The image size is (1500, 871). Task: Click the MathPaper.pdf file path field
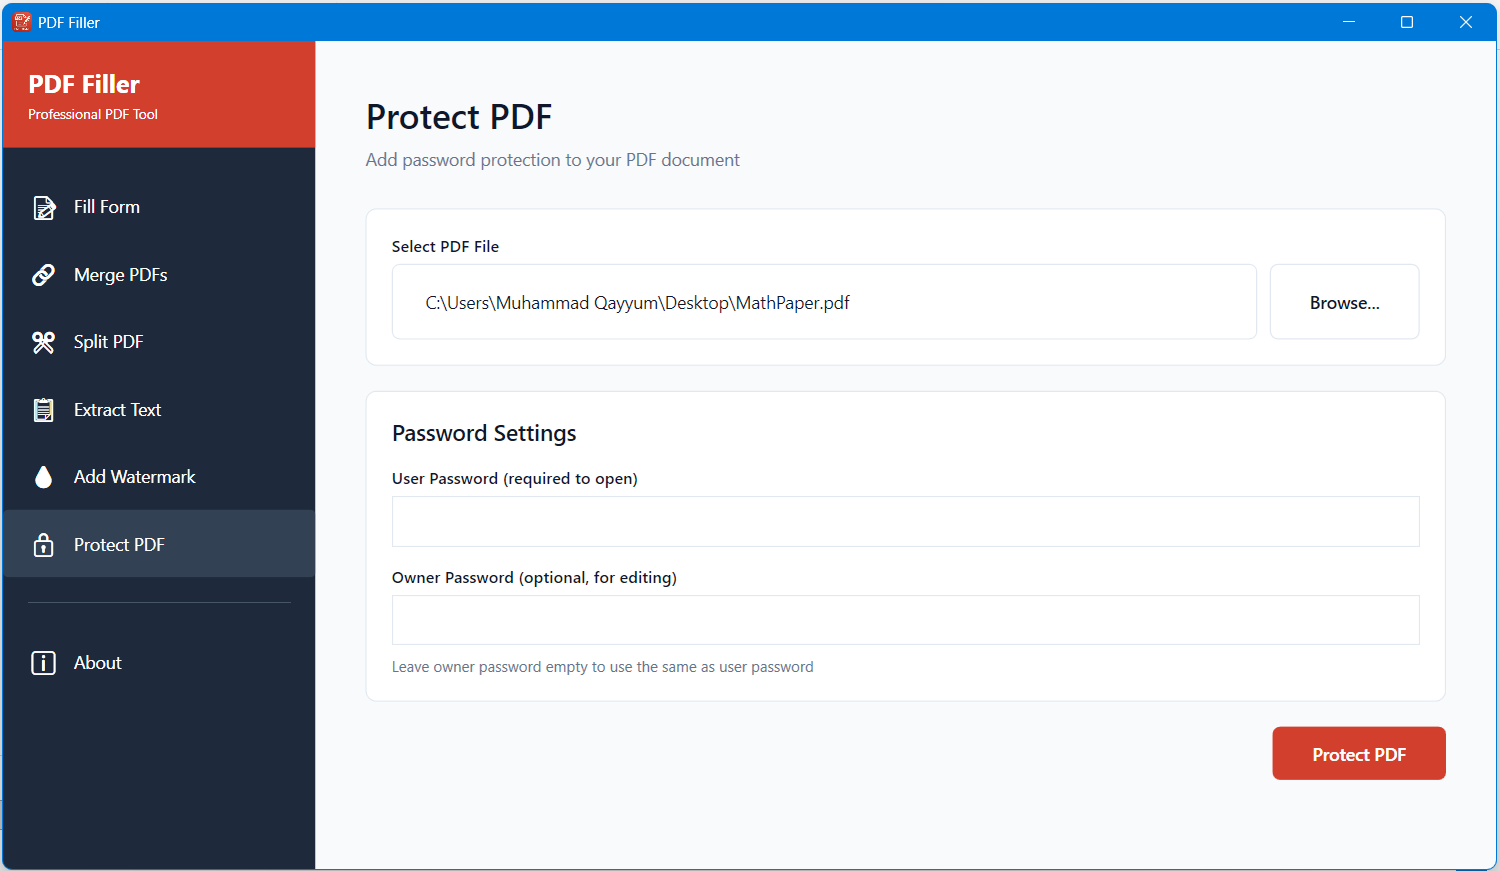click(824, 302)
